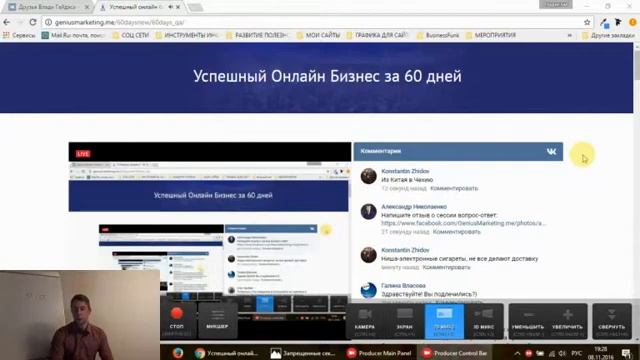Image resolution: width=640 pixels, height=360 pixels.
Task: Click the LIVE badge on the video
Action: [83, 153]
